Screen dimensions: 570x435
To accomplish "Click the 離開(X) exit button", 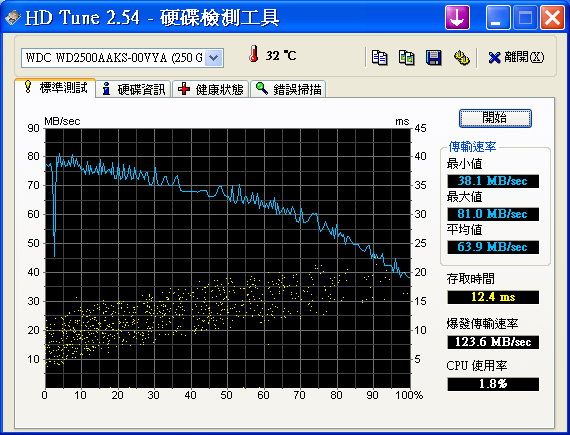I will coord(516,57).
